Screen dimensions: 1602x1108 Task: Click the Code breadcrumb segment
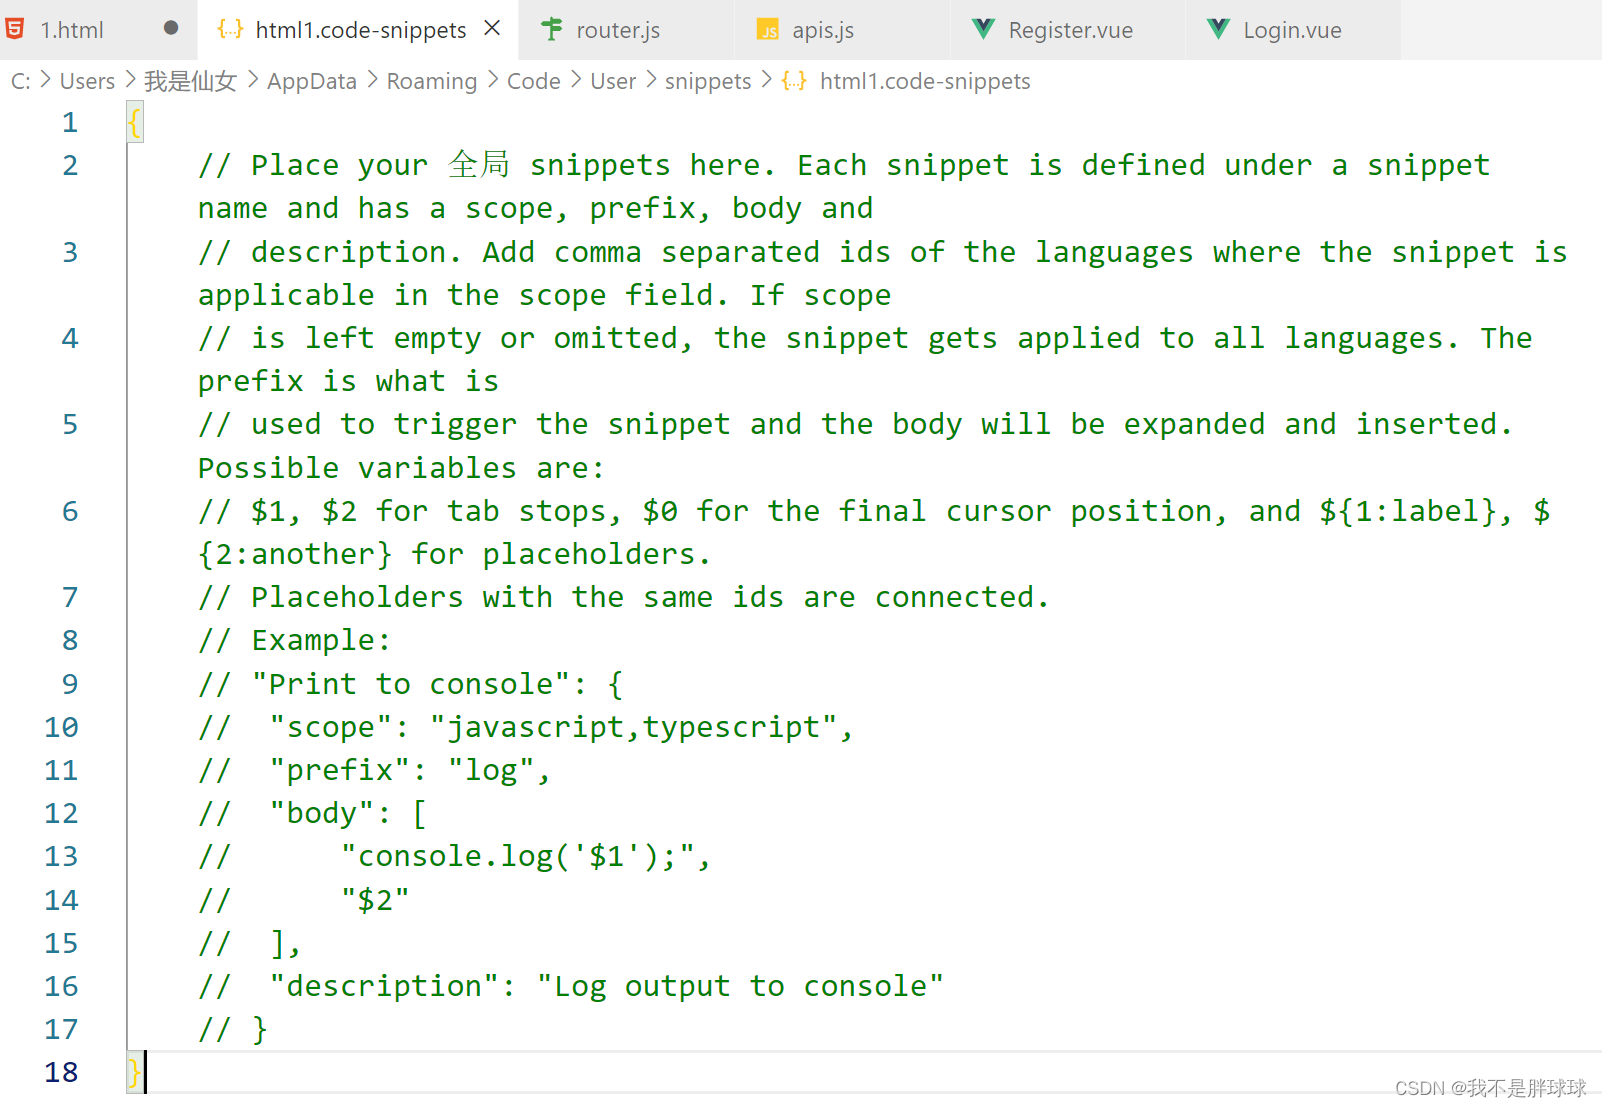tap(534, 81)
